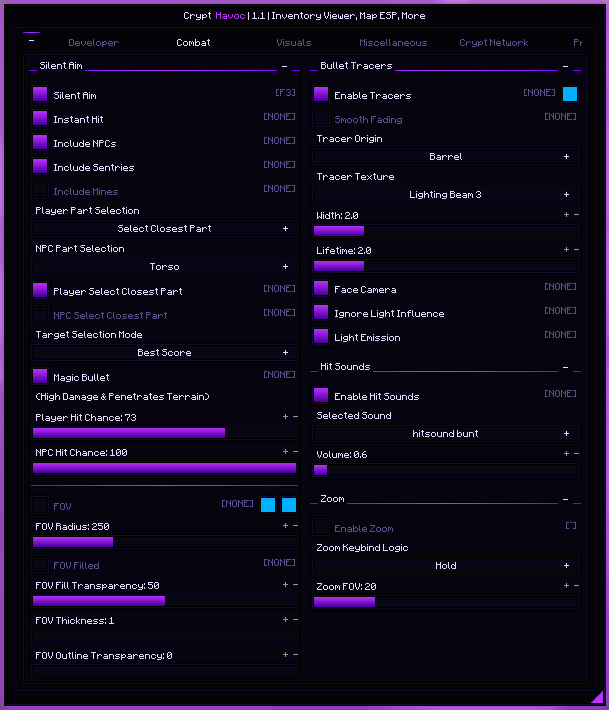
Task: Toggle the Include NPCs checkbox
Action: [40, 142]
